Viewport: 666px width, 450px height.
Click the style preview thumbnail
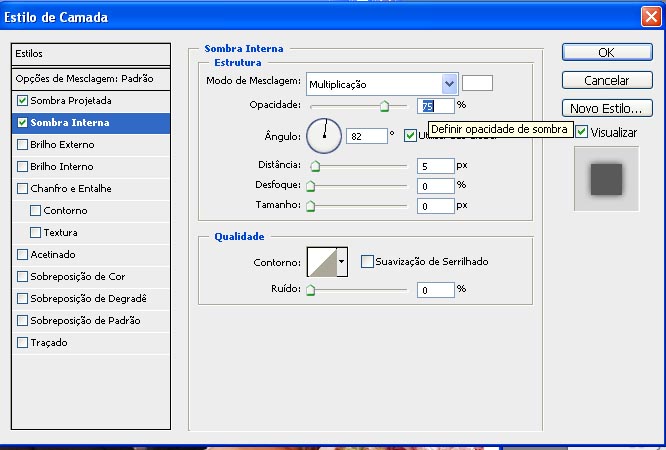point(606,179)
